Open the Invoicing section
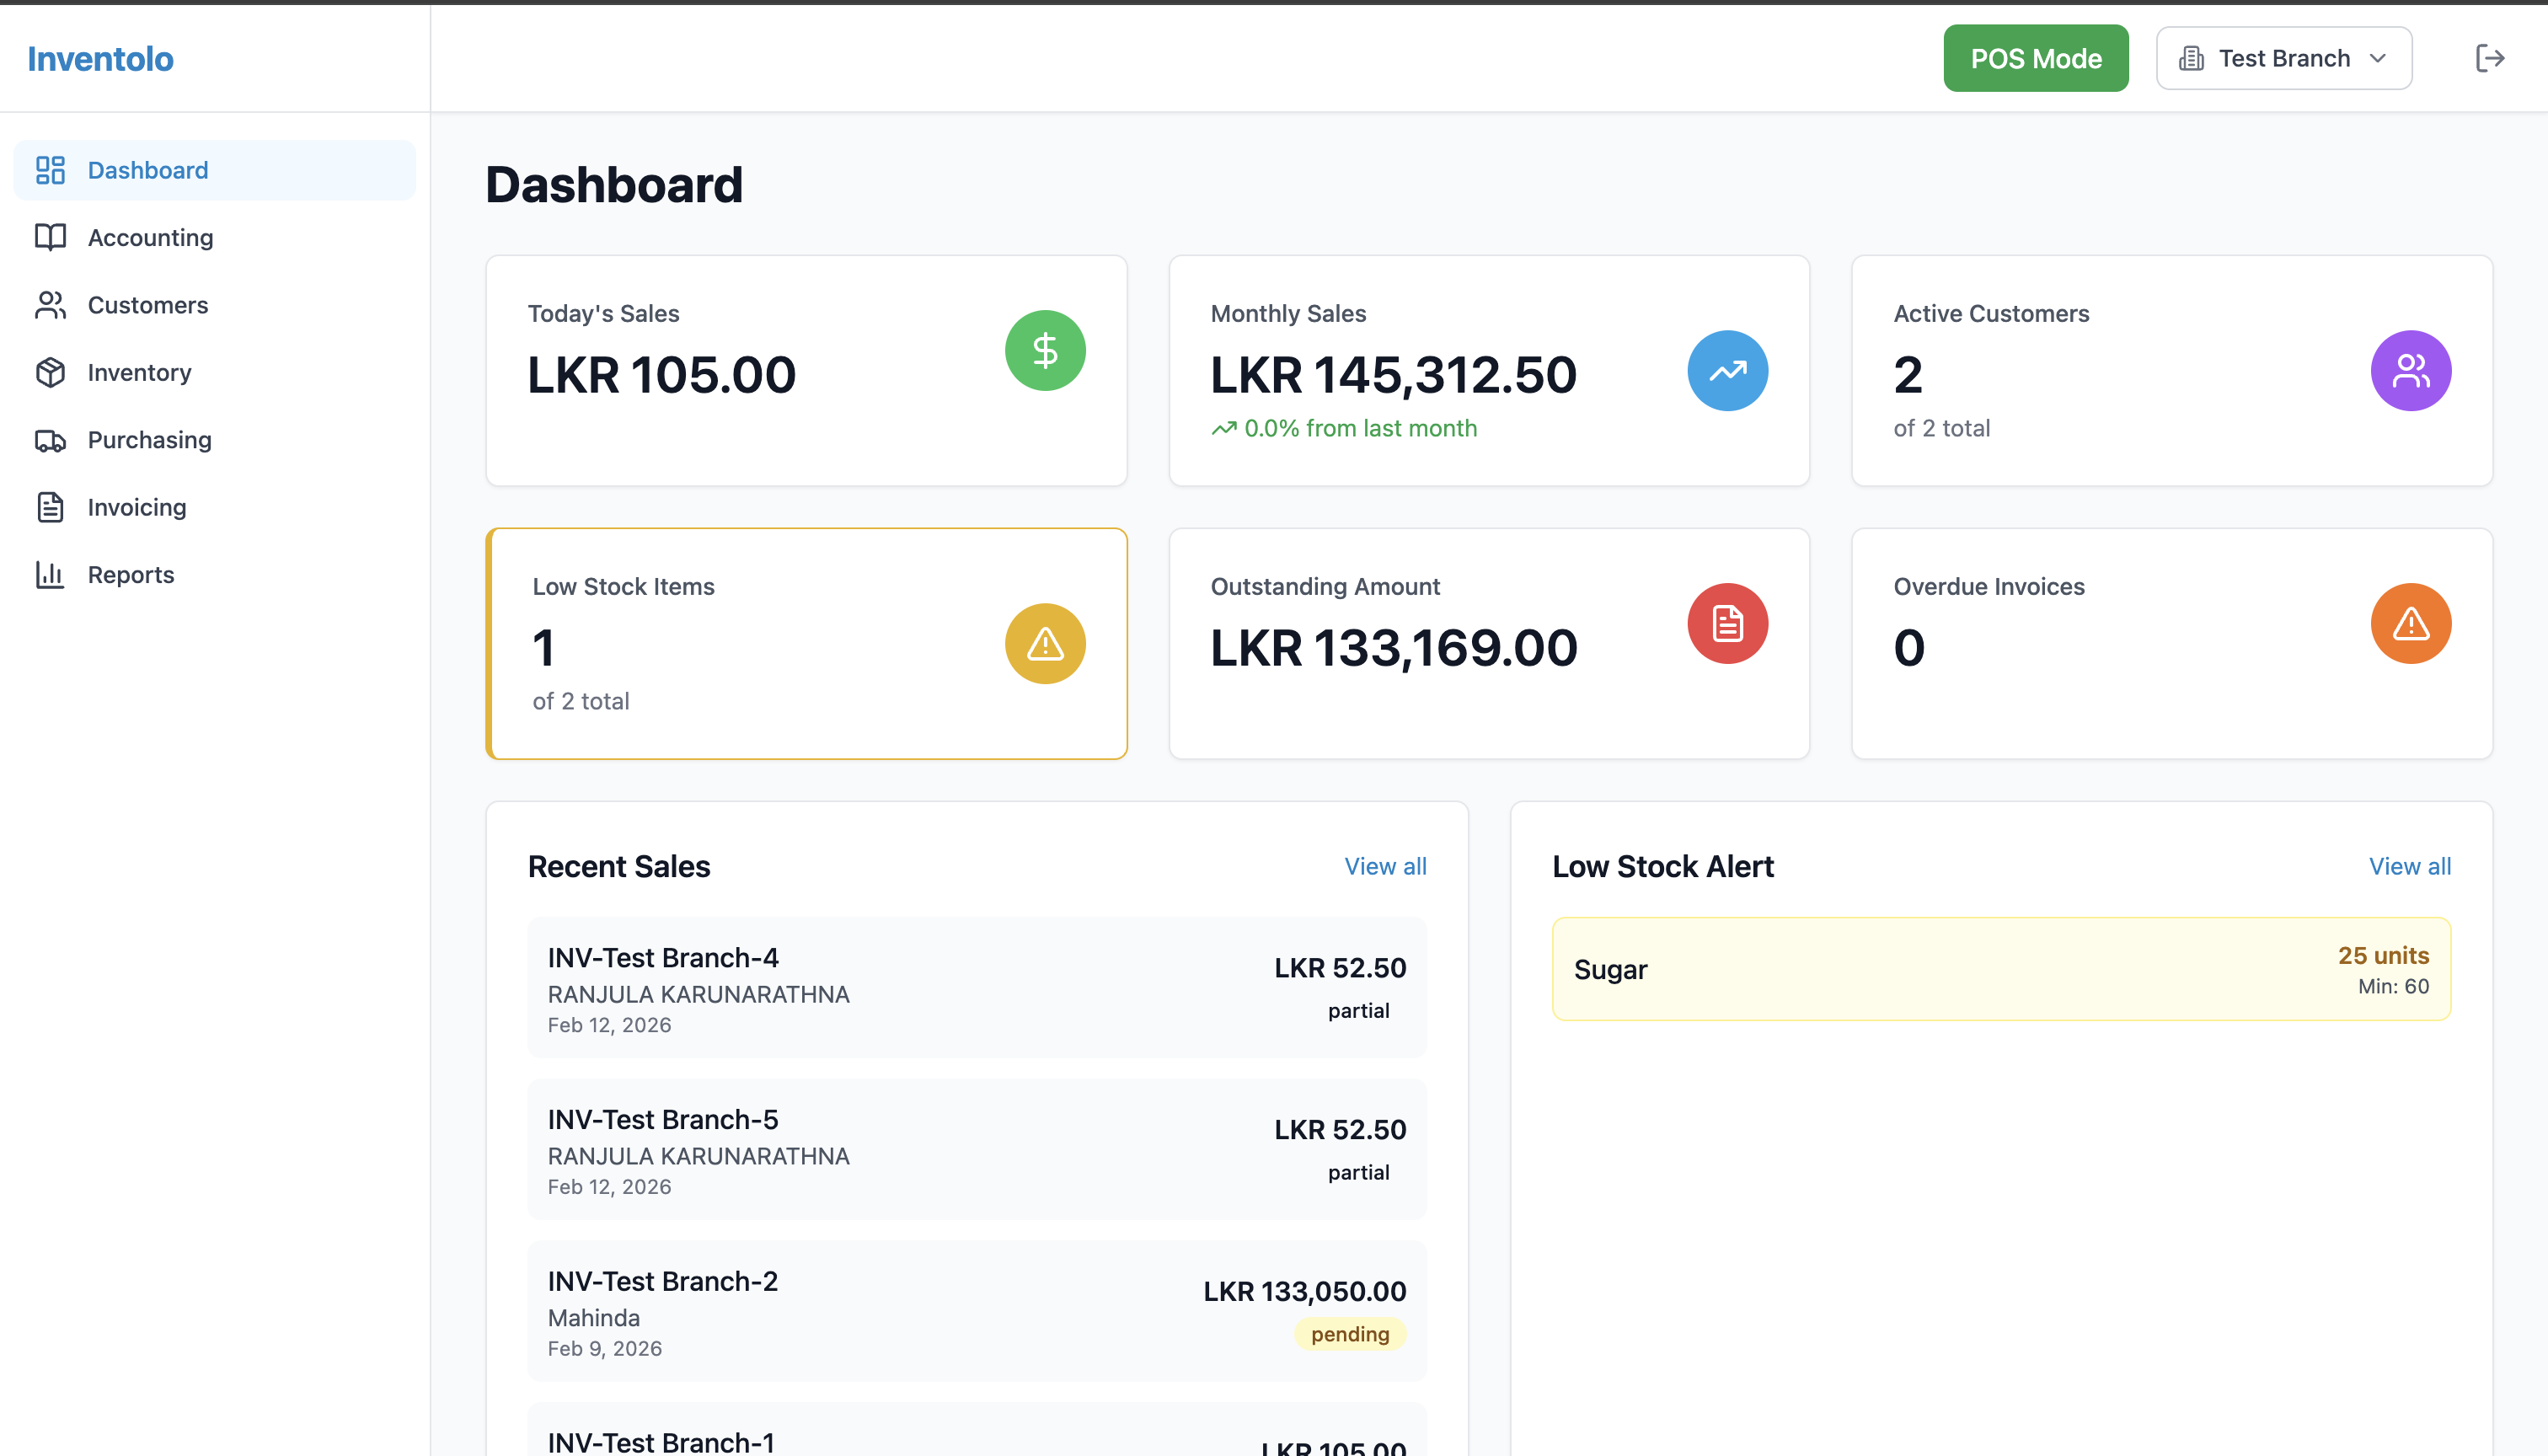2548x1456 pixels. (x=136, y=507)
